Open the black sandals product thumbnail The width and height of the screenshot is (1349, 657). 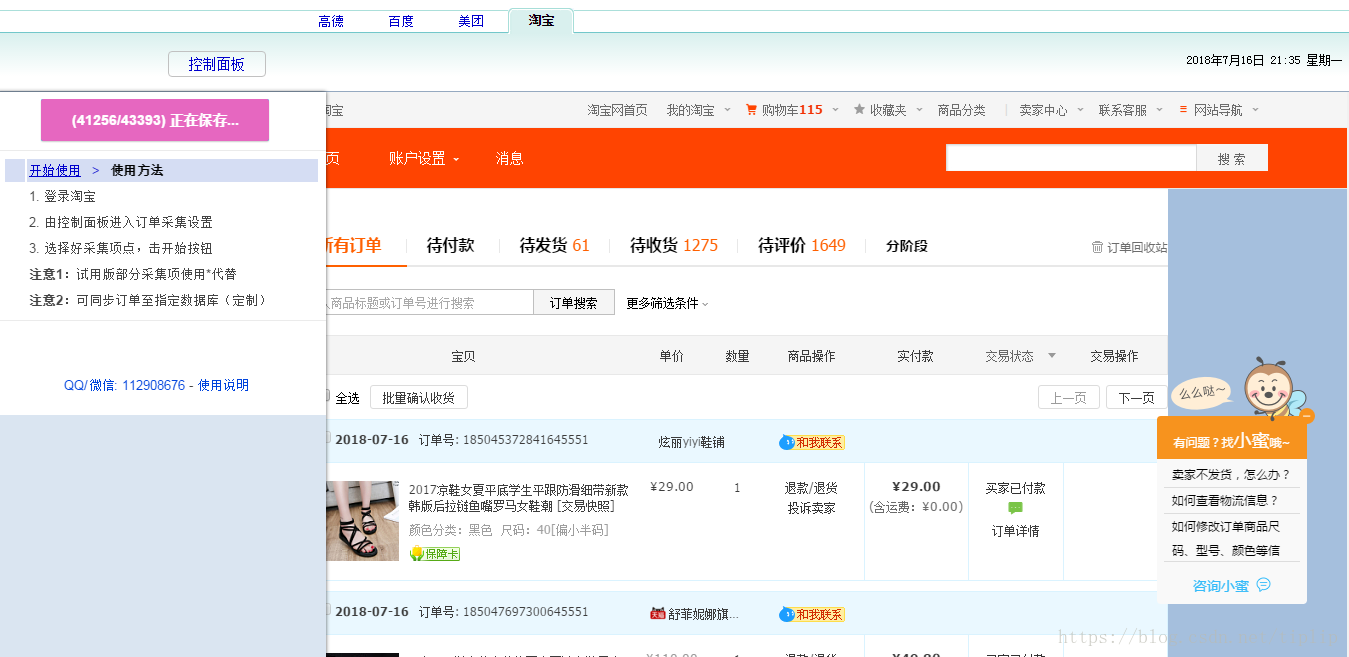tap(362, 520)
